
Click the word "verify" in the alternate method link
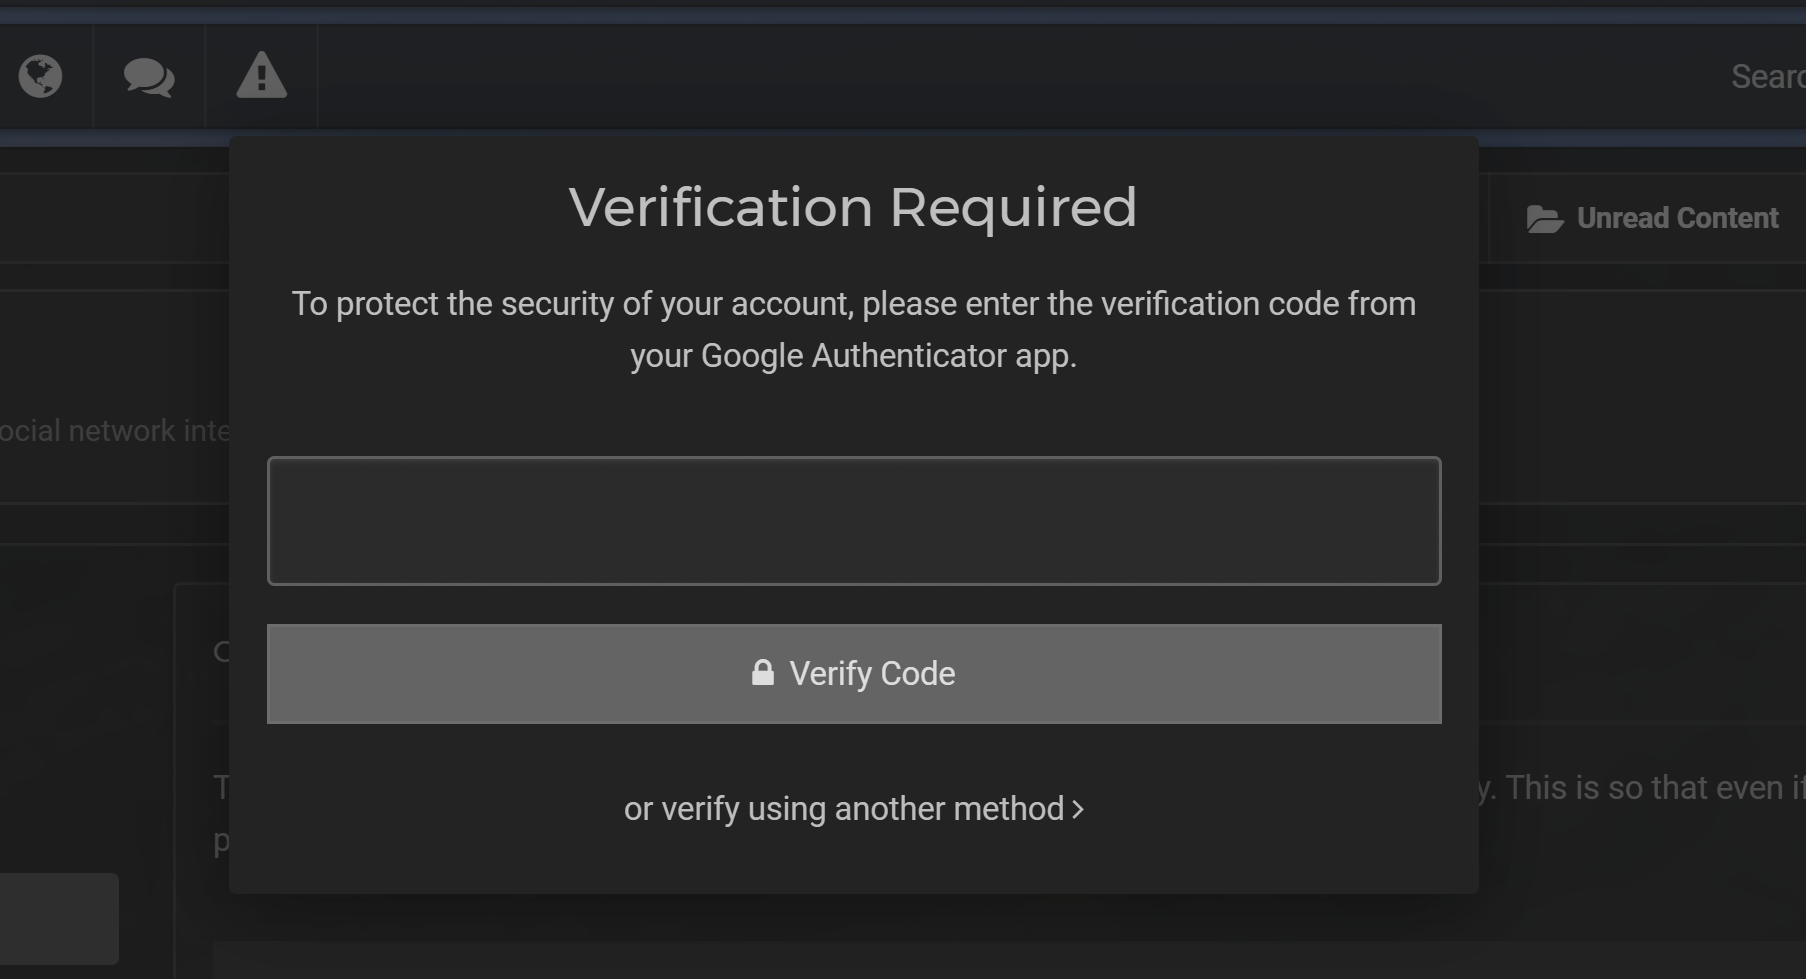[x=700, y=809]
